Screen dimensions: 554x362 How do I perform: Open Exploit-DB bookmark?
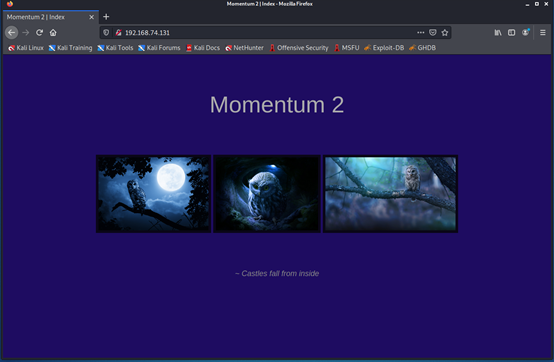tap(384, 48)
